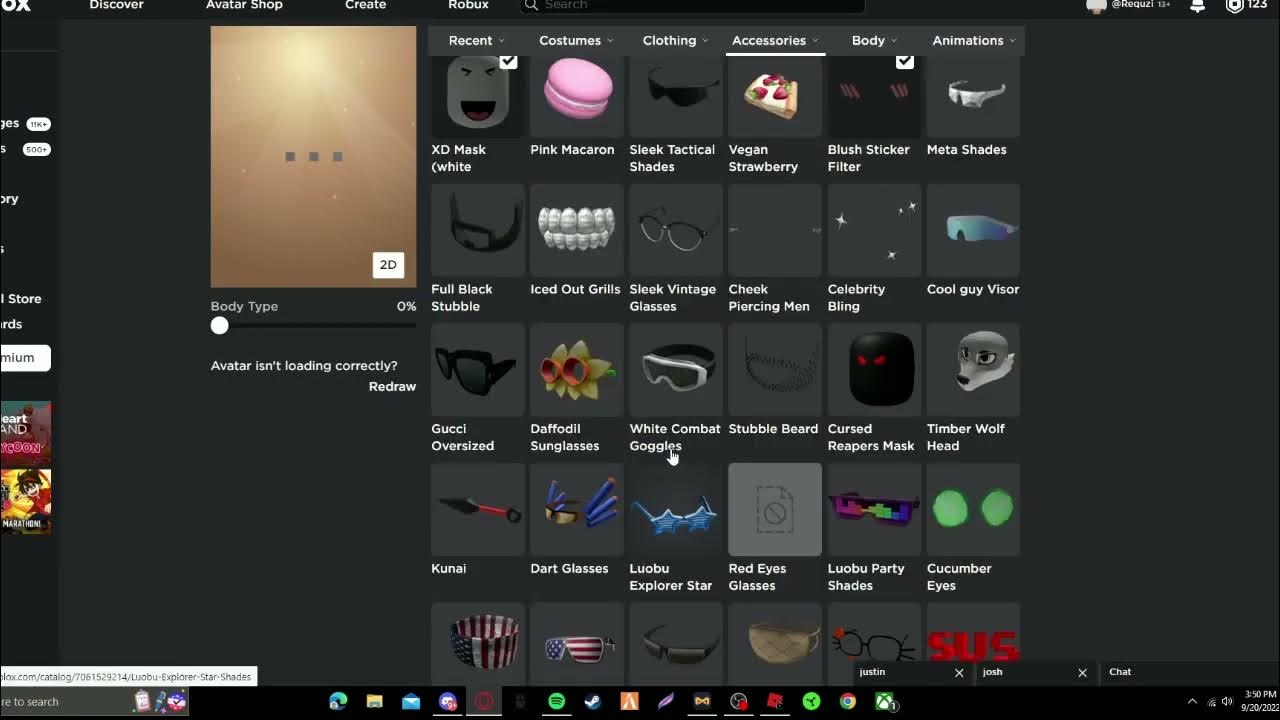
Task: Equip the Cheek Piercing Men icon
Action: (774, 230)
